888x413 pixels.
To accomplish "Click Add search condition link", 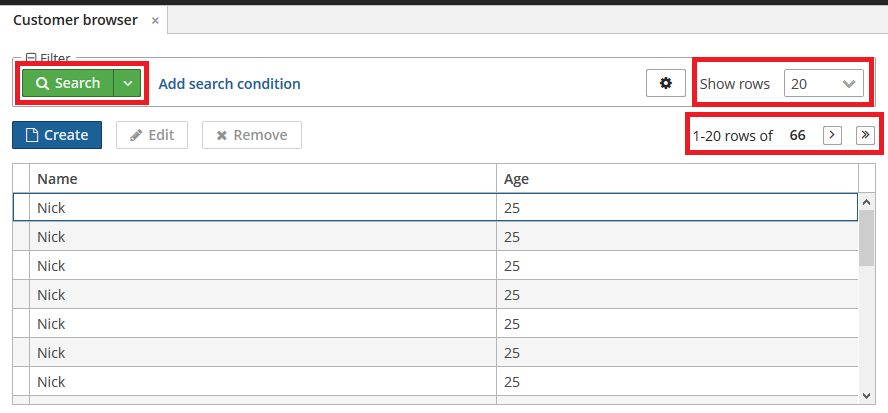I will tap(229, 84).
